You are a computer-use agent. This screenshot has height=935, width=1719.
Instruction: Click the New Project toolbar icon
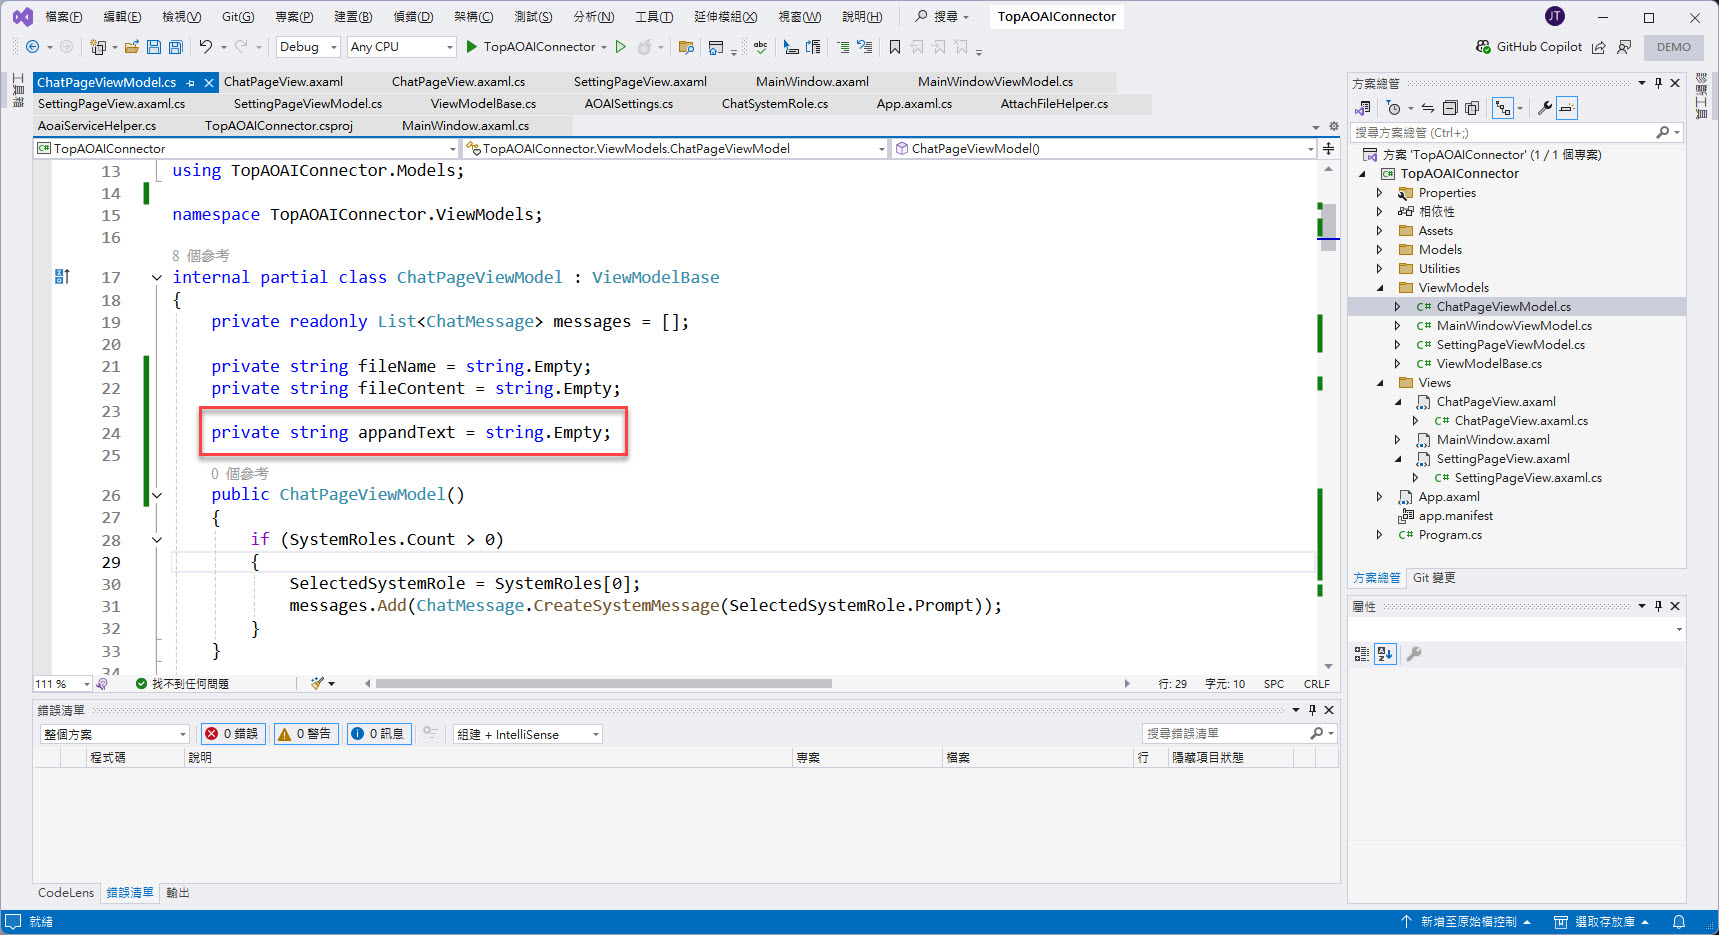tap(98, 47)
